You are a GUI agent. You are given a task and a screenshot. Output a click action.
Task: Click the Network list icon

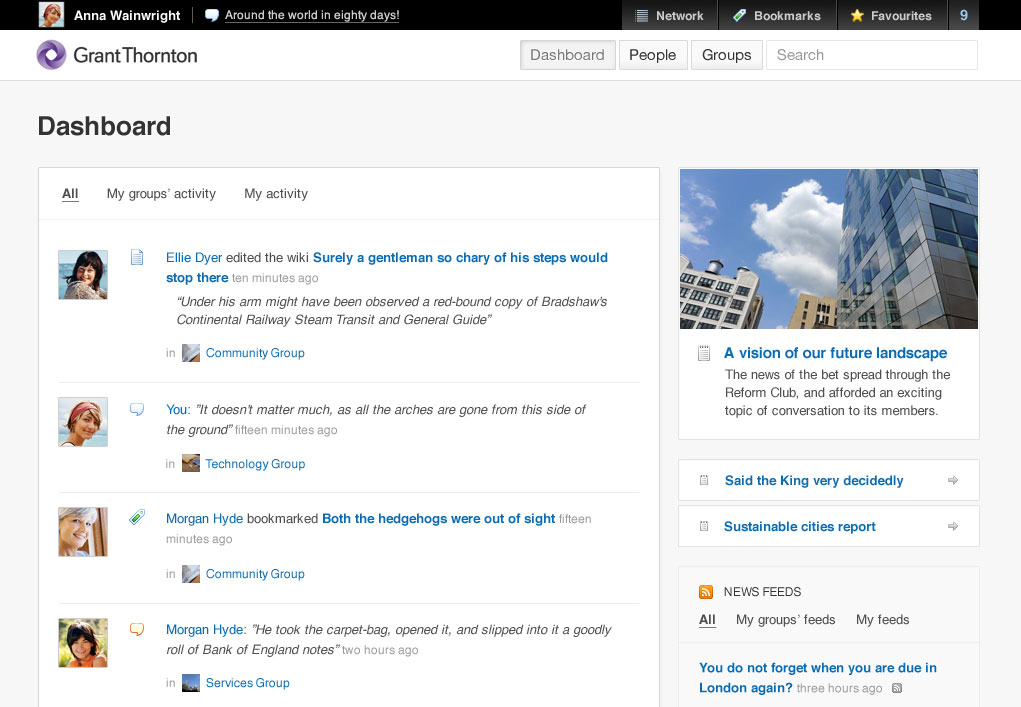coord(642,16)
